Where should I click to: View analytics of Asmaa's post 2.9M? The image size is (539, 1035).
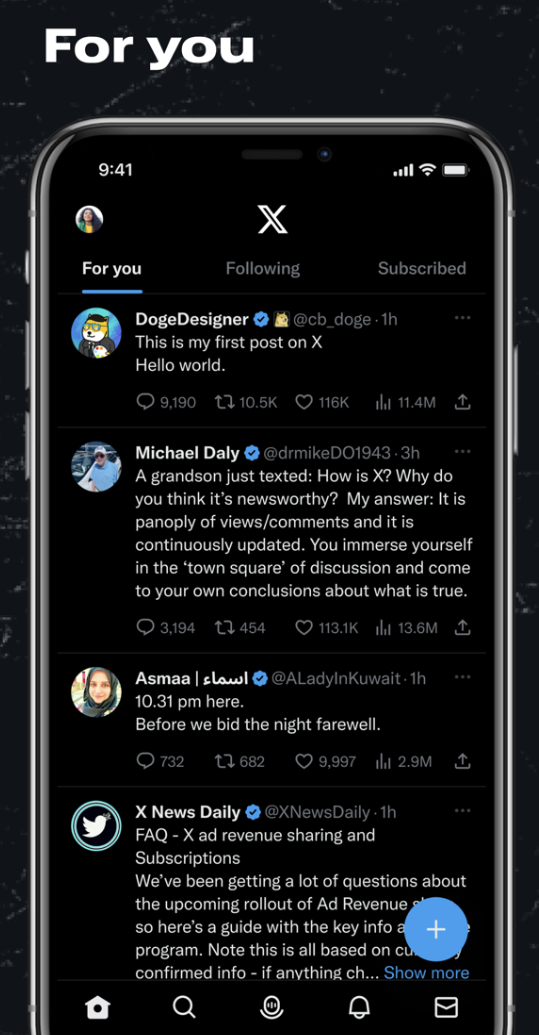(383, 762)
